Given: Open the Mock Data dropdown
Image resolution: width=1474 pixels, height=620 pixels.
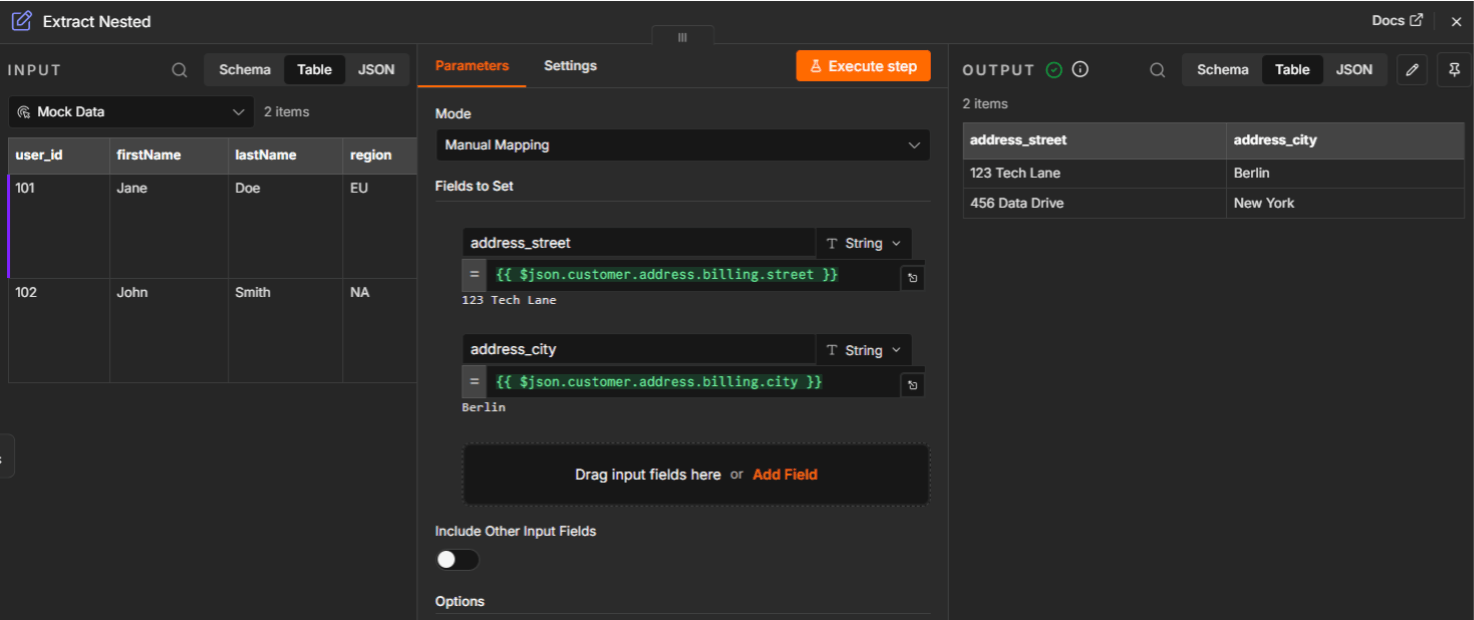Looking at the screenshot, I should [x=131, y=112].
